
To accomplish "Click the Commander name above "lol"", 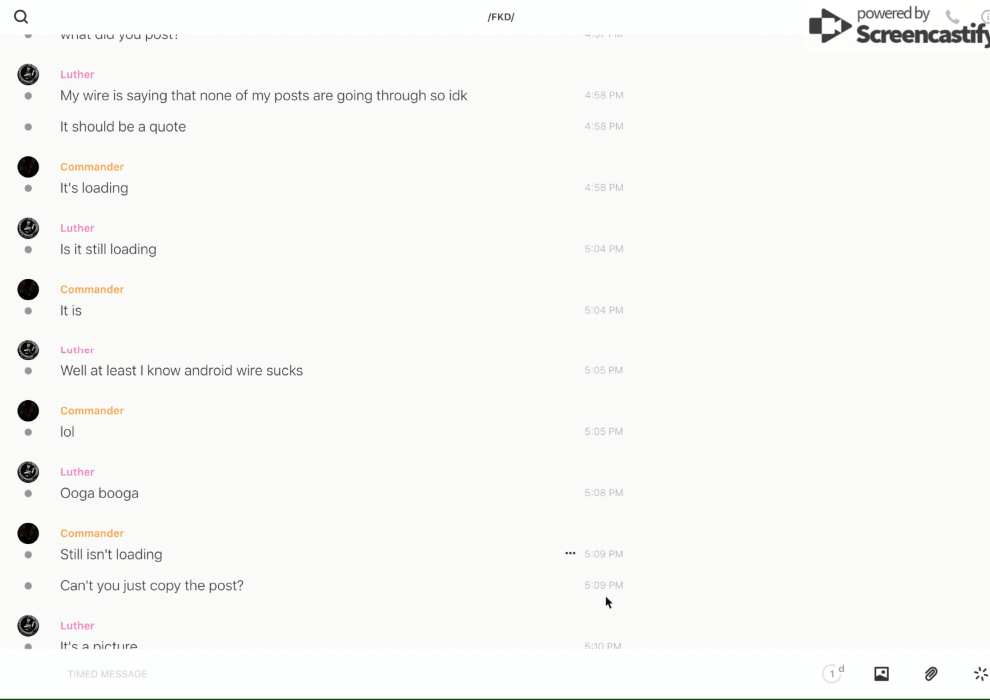I will (x=91, y=411).
